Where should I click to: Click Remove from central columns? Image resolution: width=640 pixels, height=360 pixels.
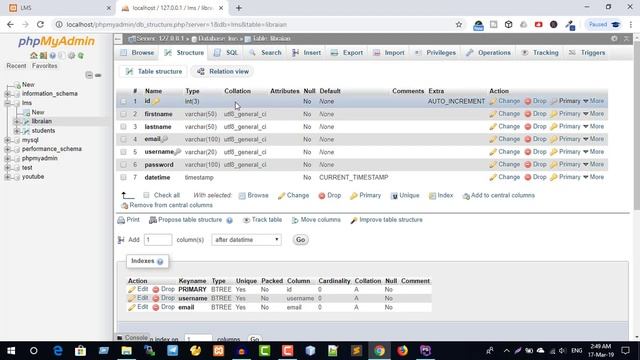tap(167, 205)
